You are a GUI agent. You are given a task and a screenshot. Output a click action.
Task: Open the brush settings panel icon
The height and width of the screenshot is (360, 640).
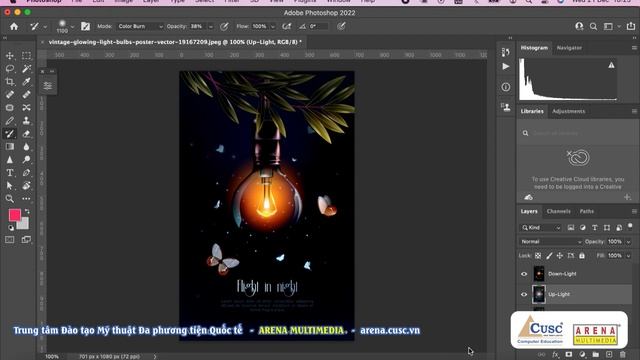click(x=85, y=27)
